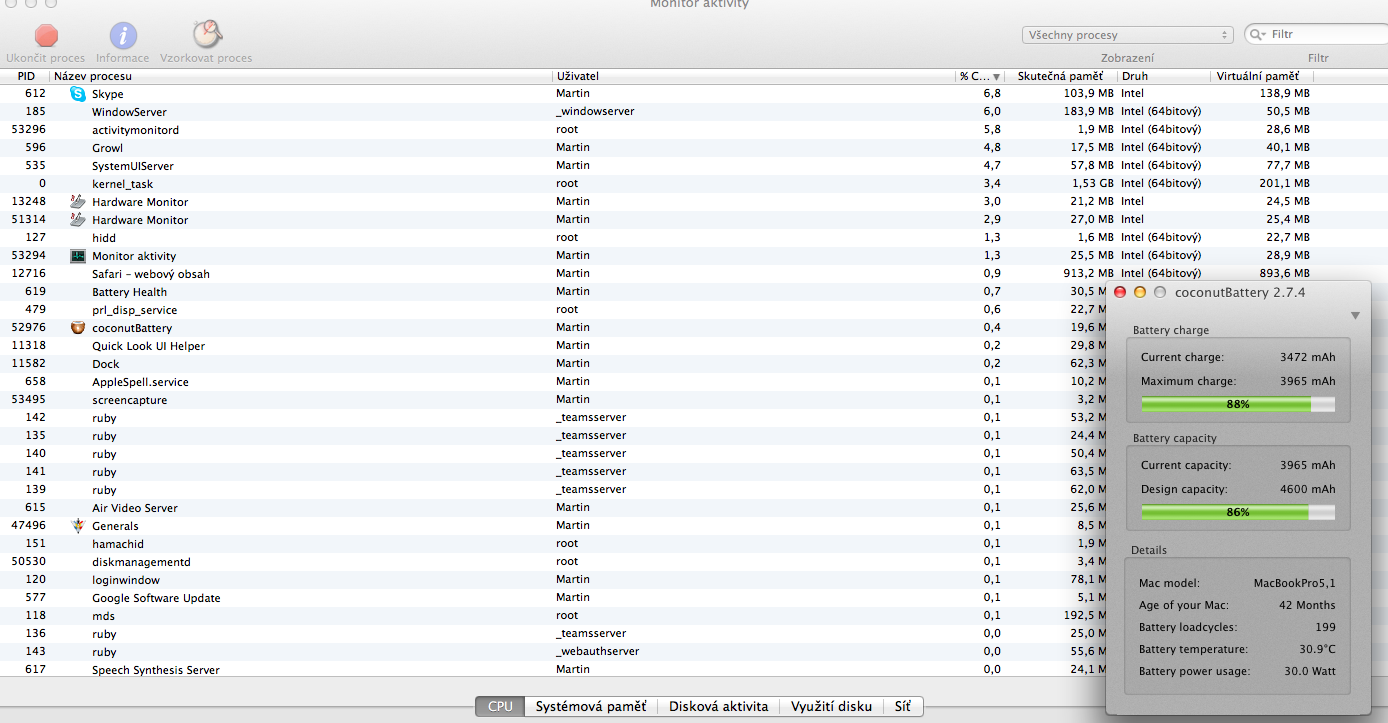Image resolution: width=1388 pixels, height=723 pixels.
Task: Click the Vzorkovat proces icon
Action: click(x=206, y=35)
